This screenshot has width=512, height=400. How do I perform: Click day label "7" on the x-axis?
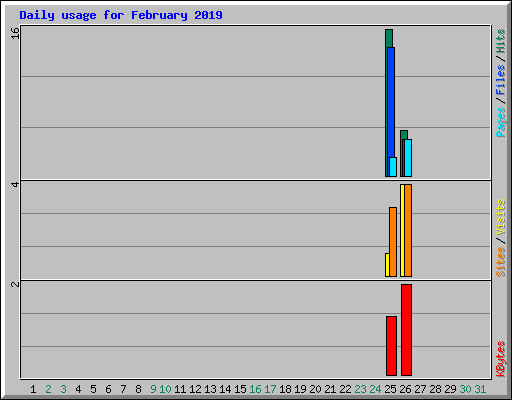[123, 389]
